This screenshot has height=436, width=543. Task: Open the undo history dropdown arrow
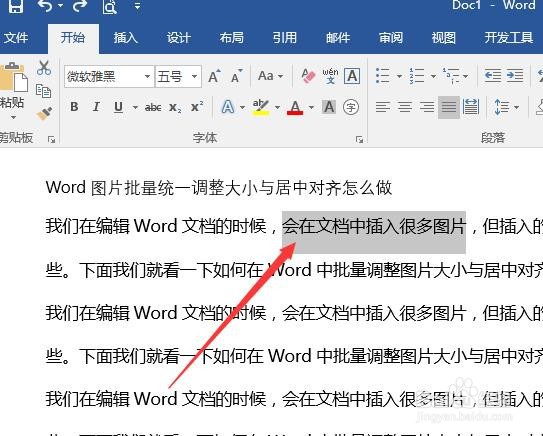point(60,6)
